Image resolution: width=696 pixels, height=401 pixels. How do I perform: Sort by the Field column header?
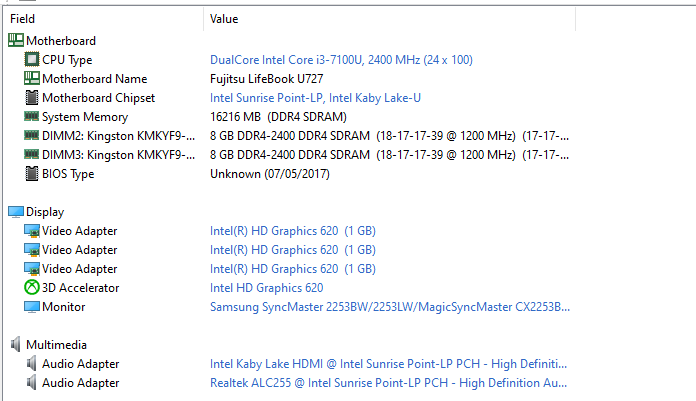coord(104,19)
